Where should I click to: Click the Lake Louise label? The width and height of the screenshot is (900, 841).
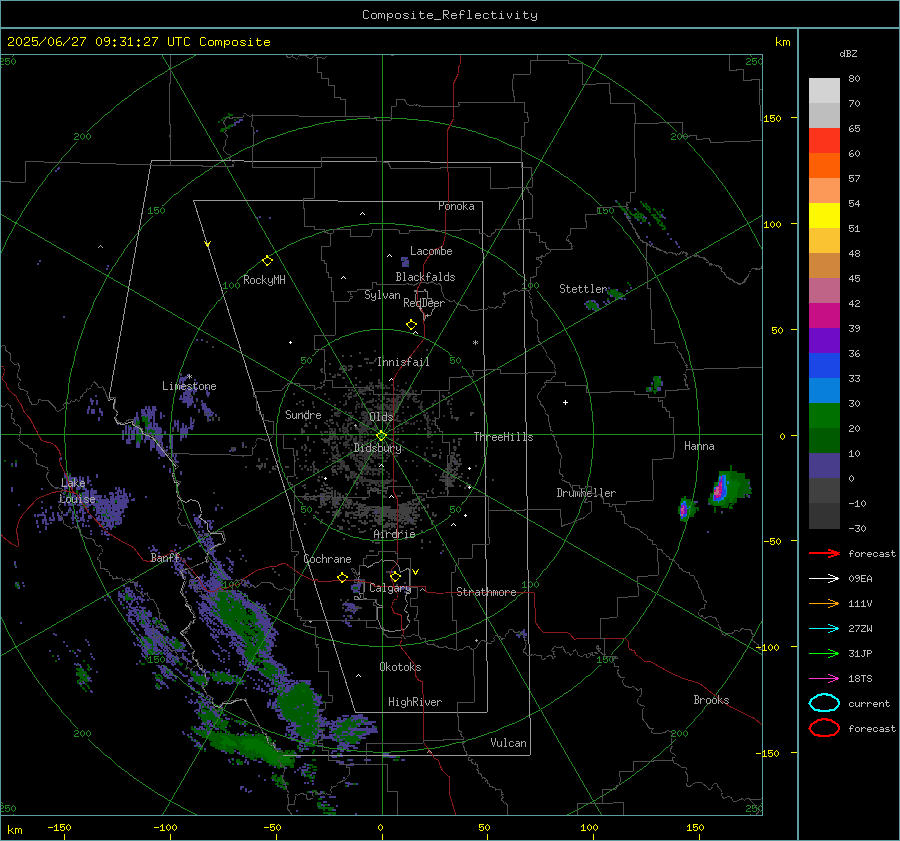[77, 491]
